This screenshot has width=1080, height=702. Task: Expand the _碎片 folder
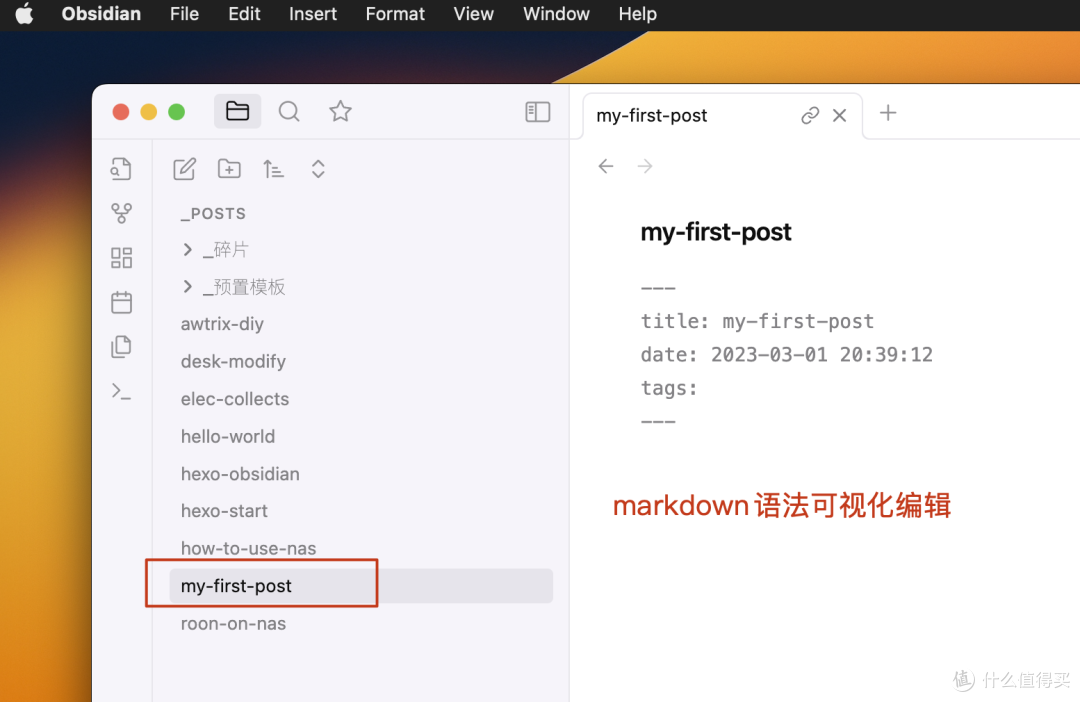(x=188, y=249)
